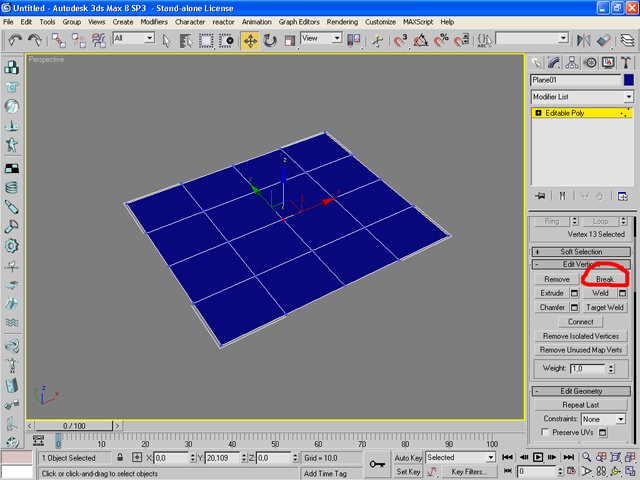
Task: Click Configure Modifier Sets icon
Action: pos(622,196)
